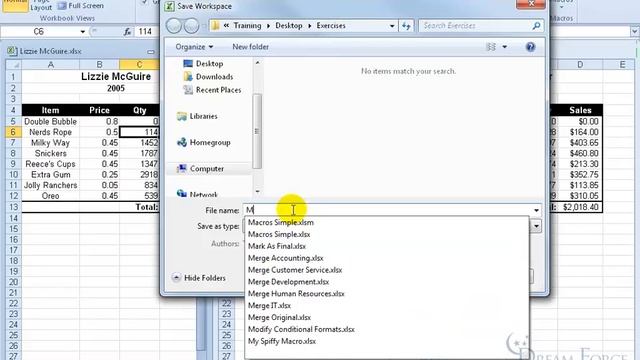This screenshot has height=360, width=640.
Task: Open the Help question mark icon
Action: [530, 47]
